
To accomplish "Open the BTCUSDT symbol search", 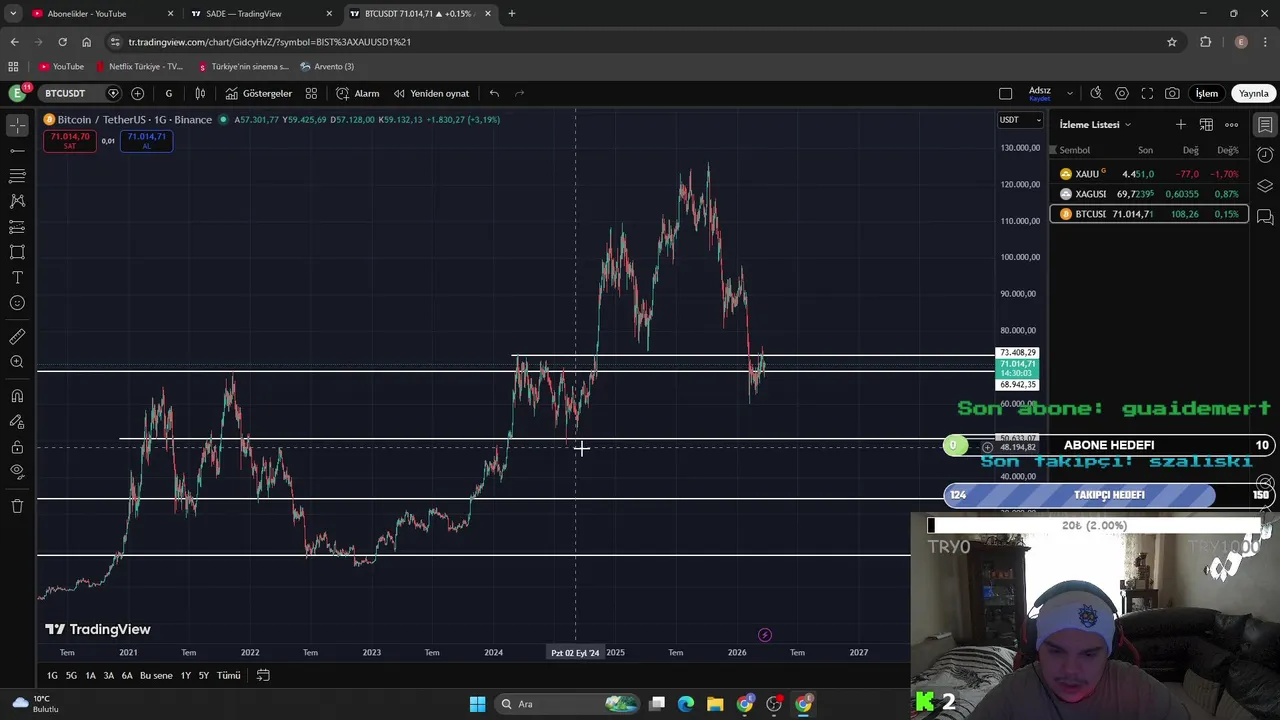I will click(x=66, y=93).
